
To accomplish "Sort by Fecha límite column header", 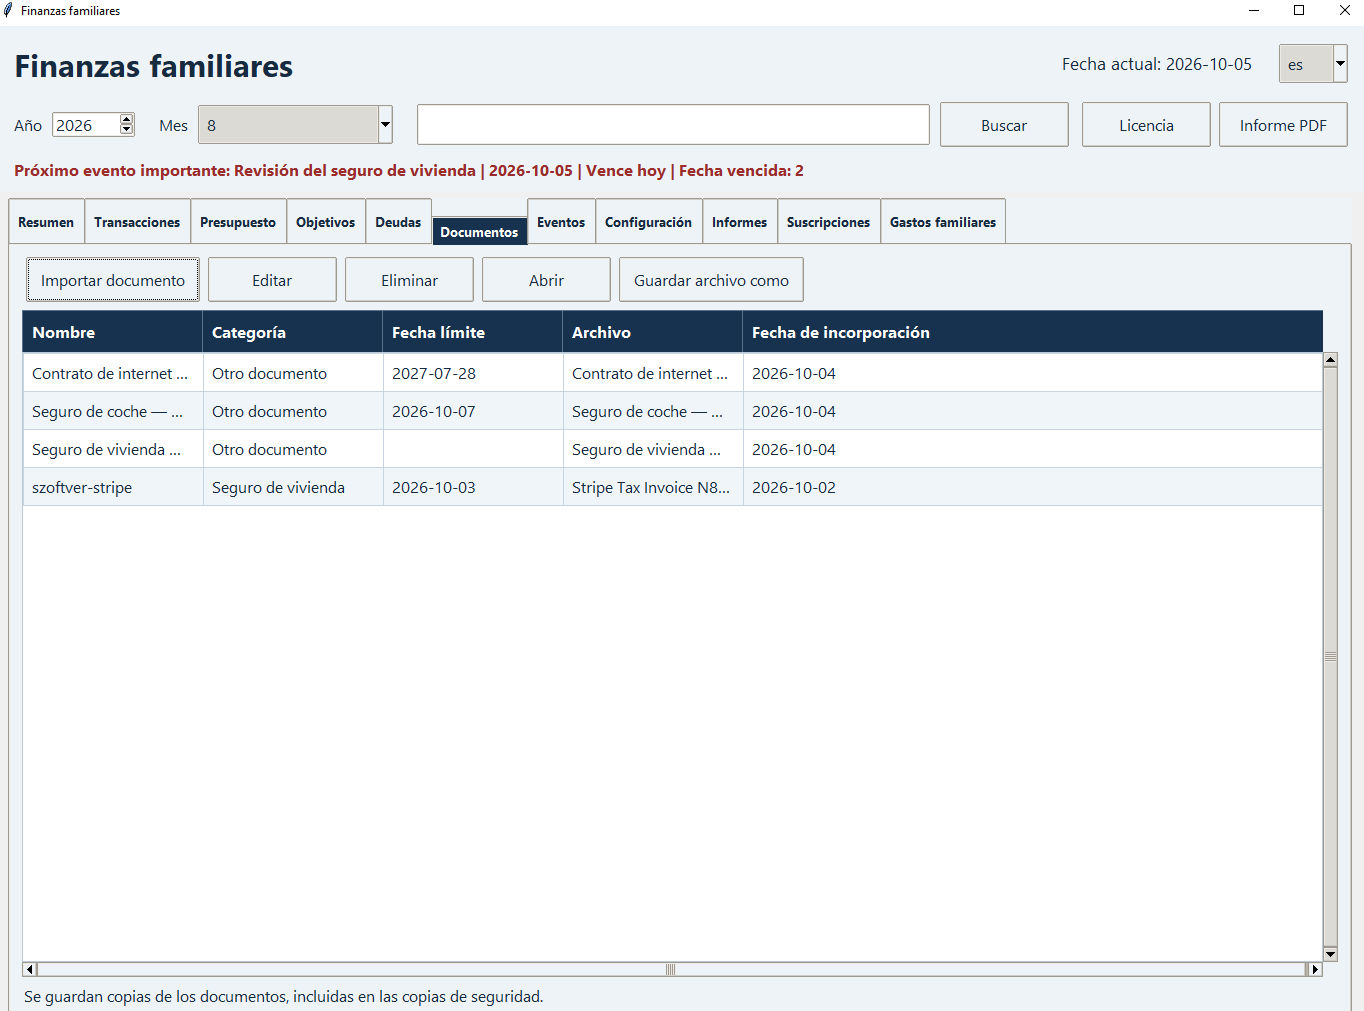I will tap(472, 332).
